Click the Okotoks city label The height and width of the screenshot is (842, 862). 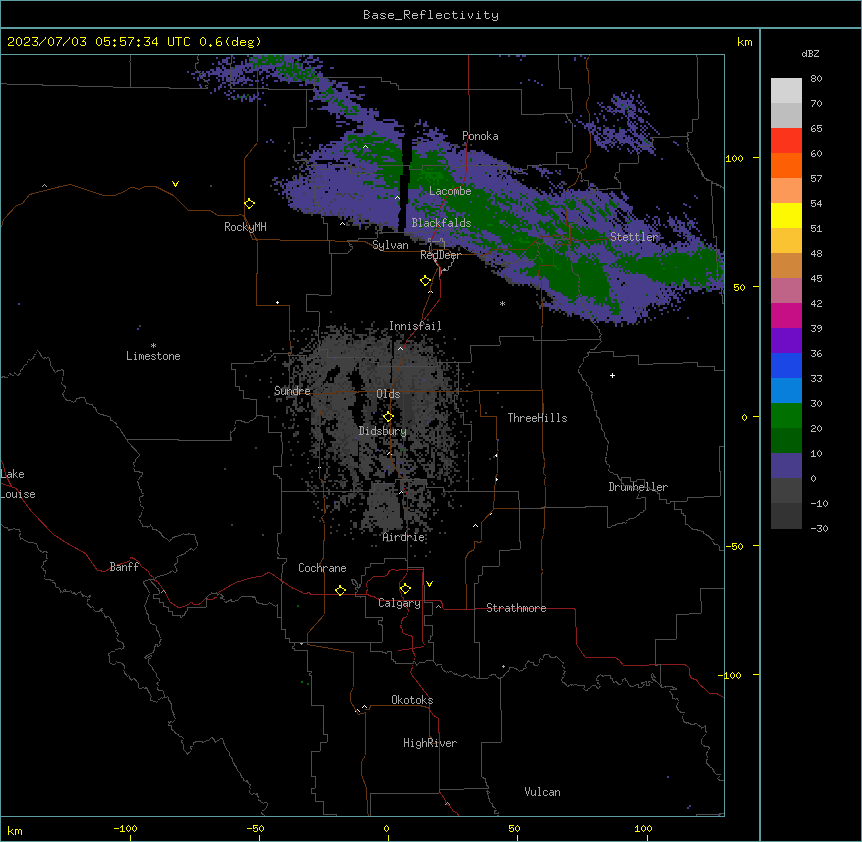pos(412,700)
